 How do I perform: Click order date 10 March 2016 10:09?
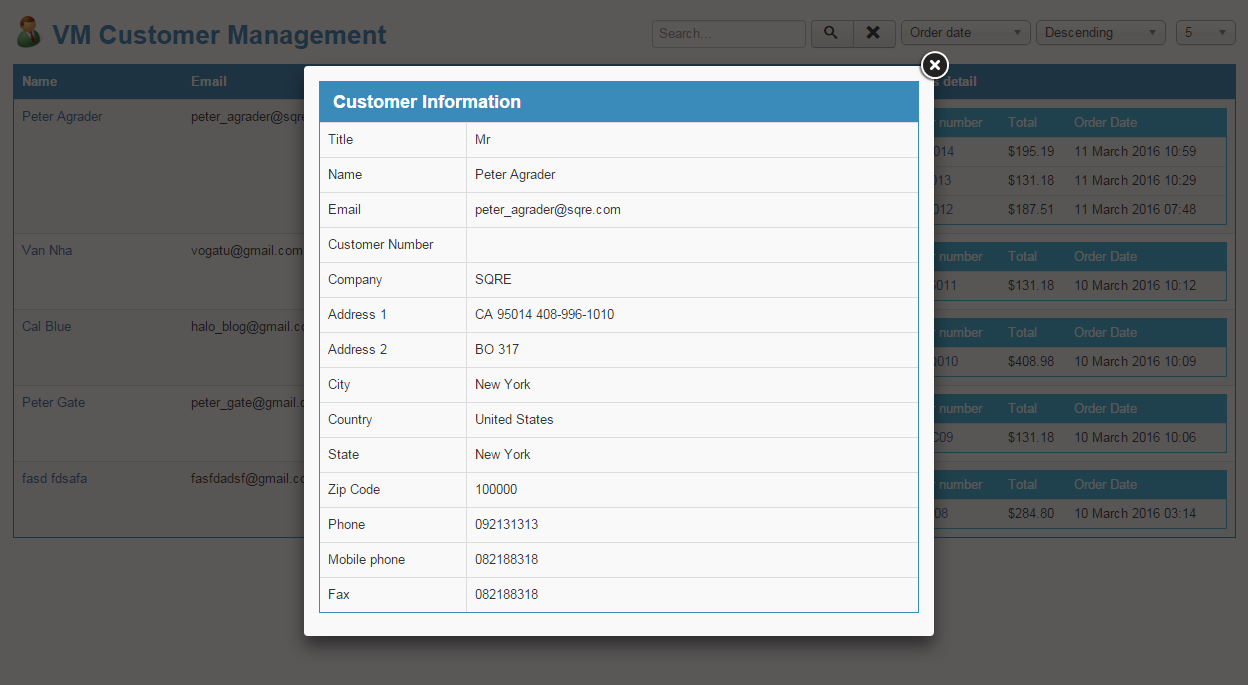pyautogui.click(x=1135, y=361)
